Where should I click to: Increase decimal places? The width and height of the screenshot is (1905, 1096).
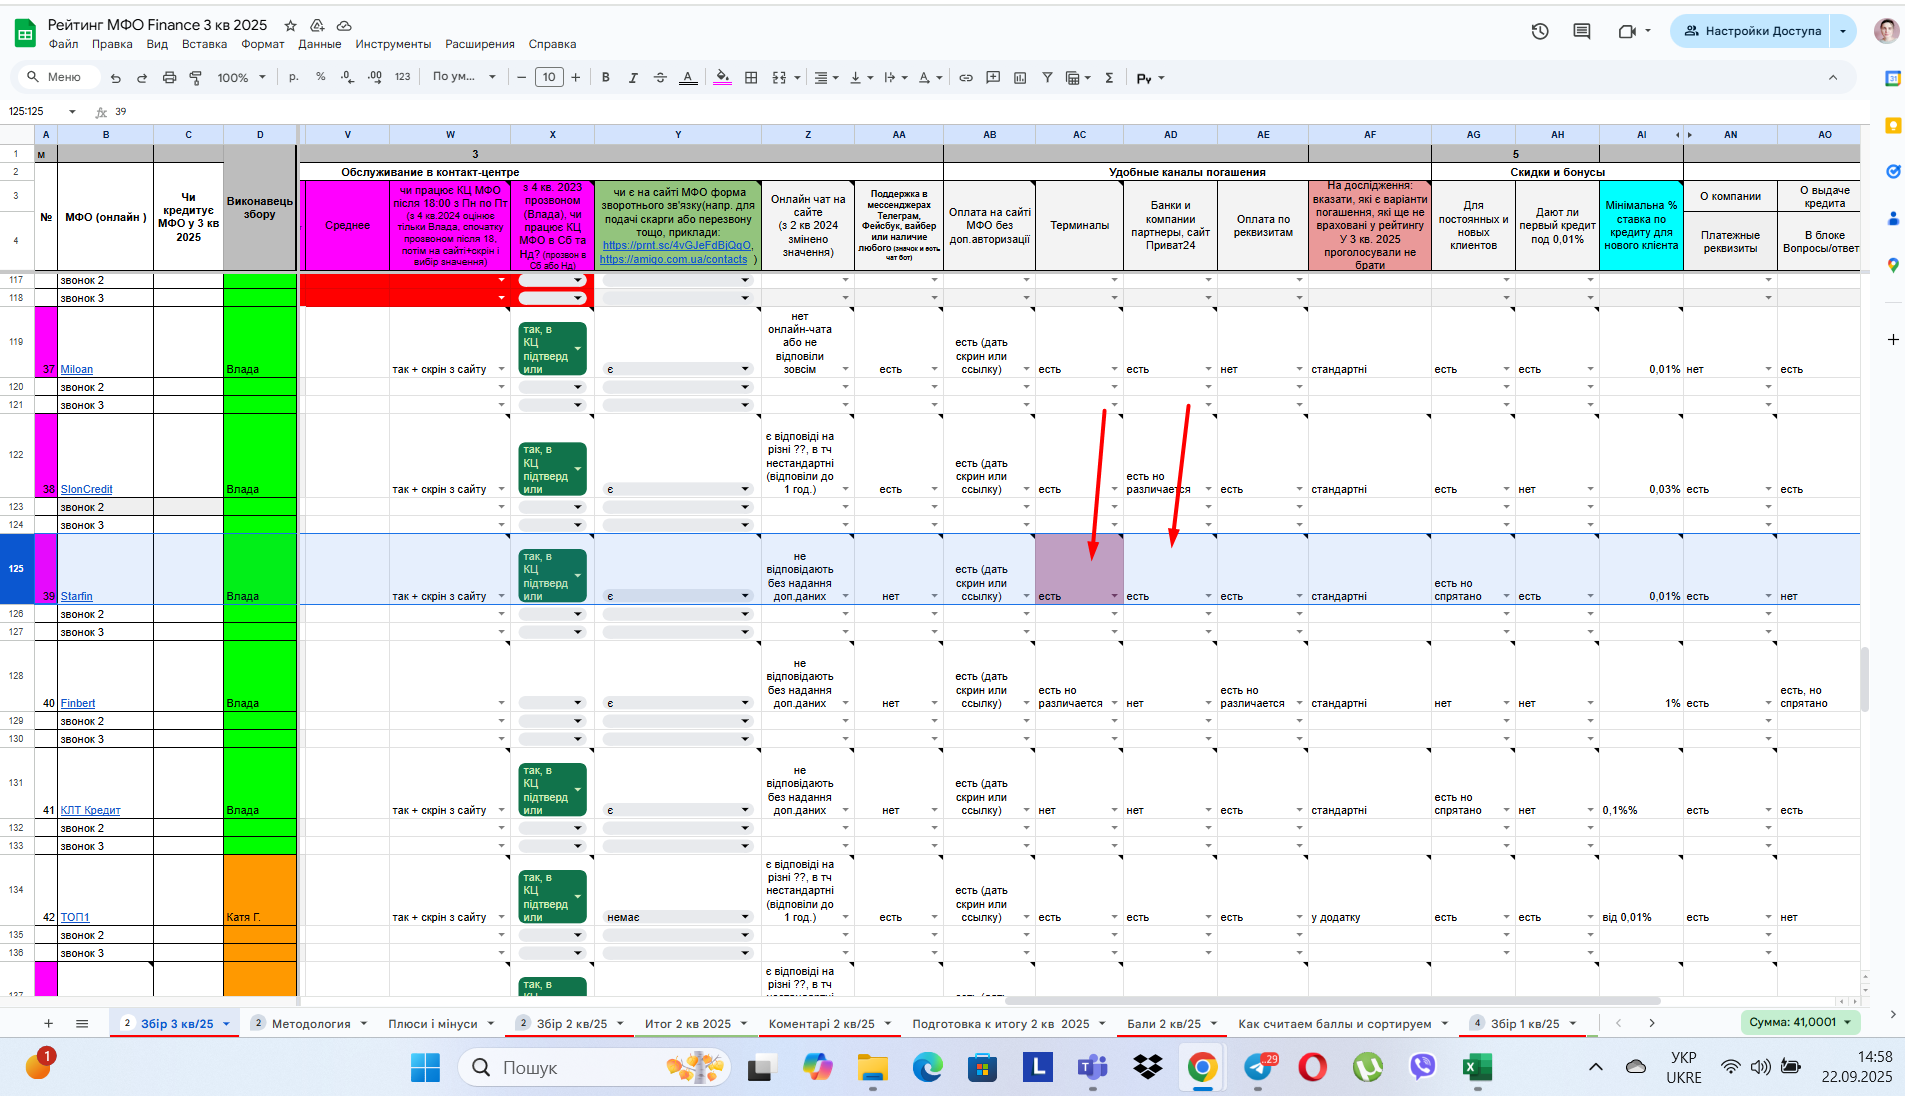[375, 77]
